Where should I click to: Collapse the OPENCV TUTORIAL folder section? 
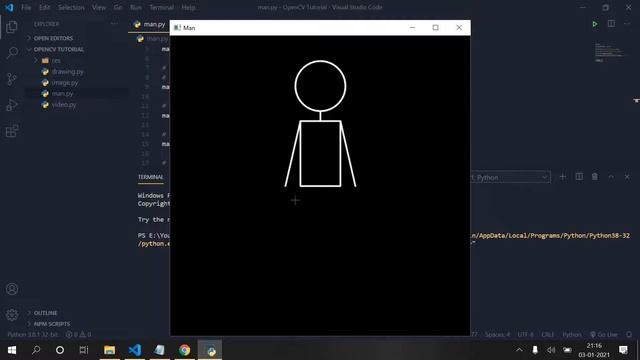pyautogui.click(x=58, y=49)
